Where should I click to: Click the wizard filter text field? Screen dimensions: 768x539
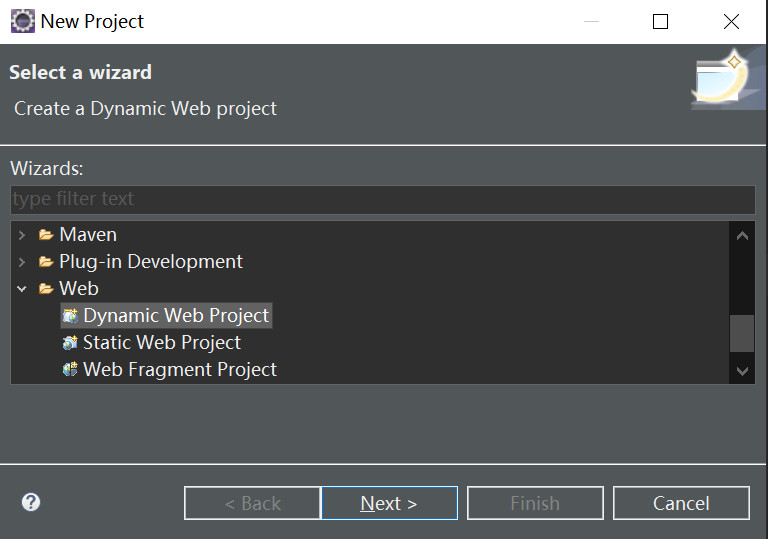383,199
